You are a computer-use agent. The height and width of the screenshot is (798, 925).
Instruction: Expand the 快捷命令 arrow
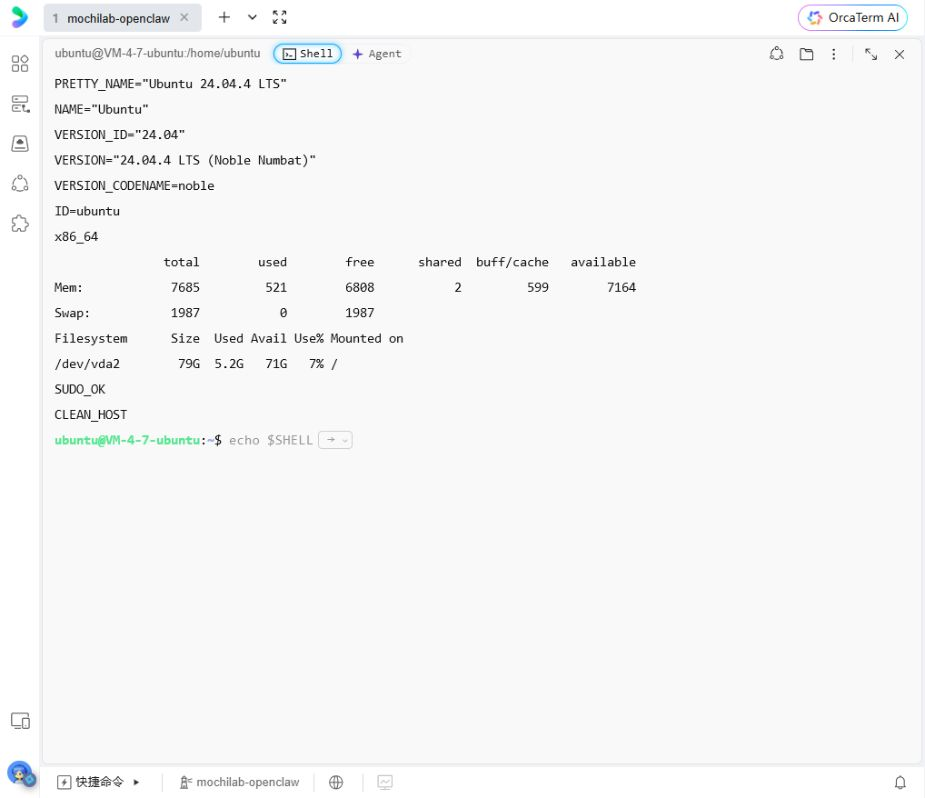point(136,782)
